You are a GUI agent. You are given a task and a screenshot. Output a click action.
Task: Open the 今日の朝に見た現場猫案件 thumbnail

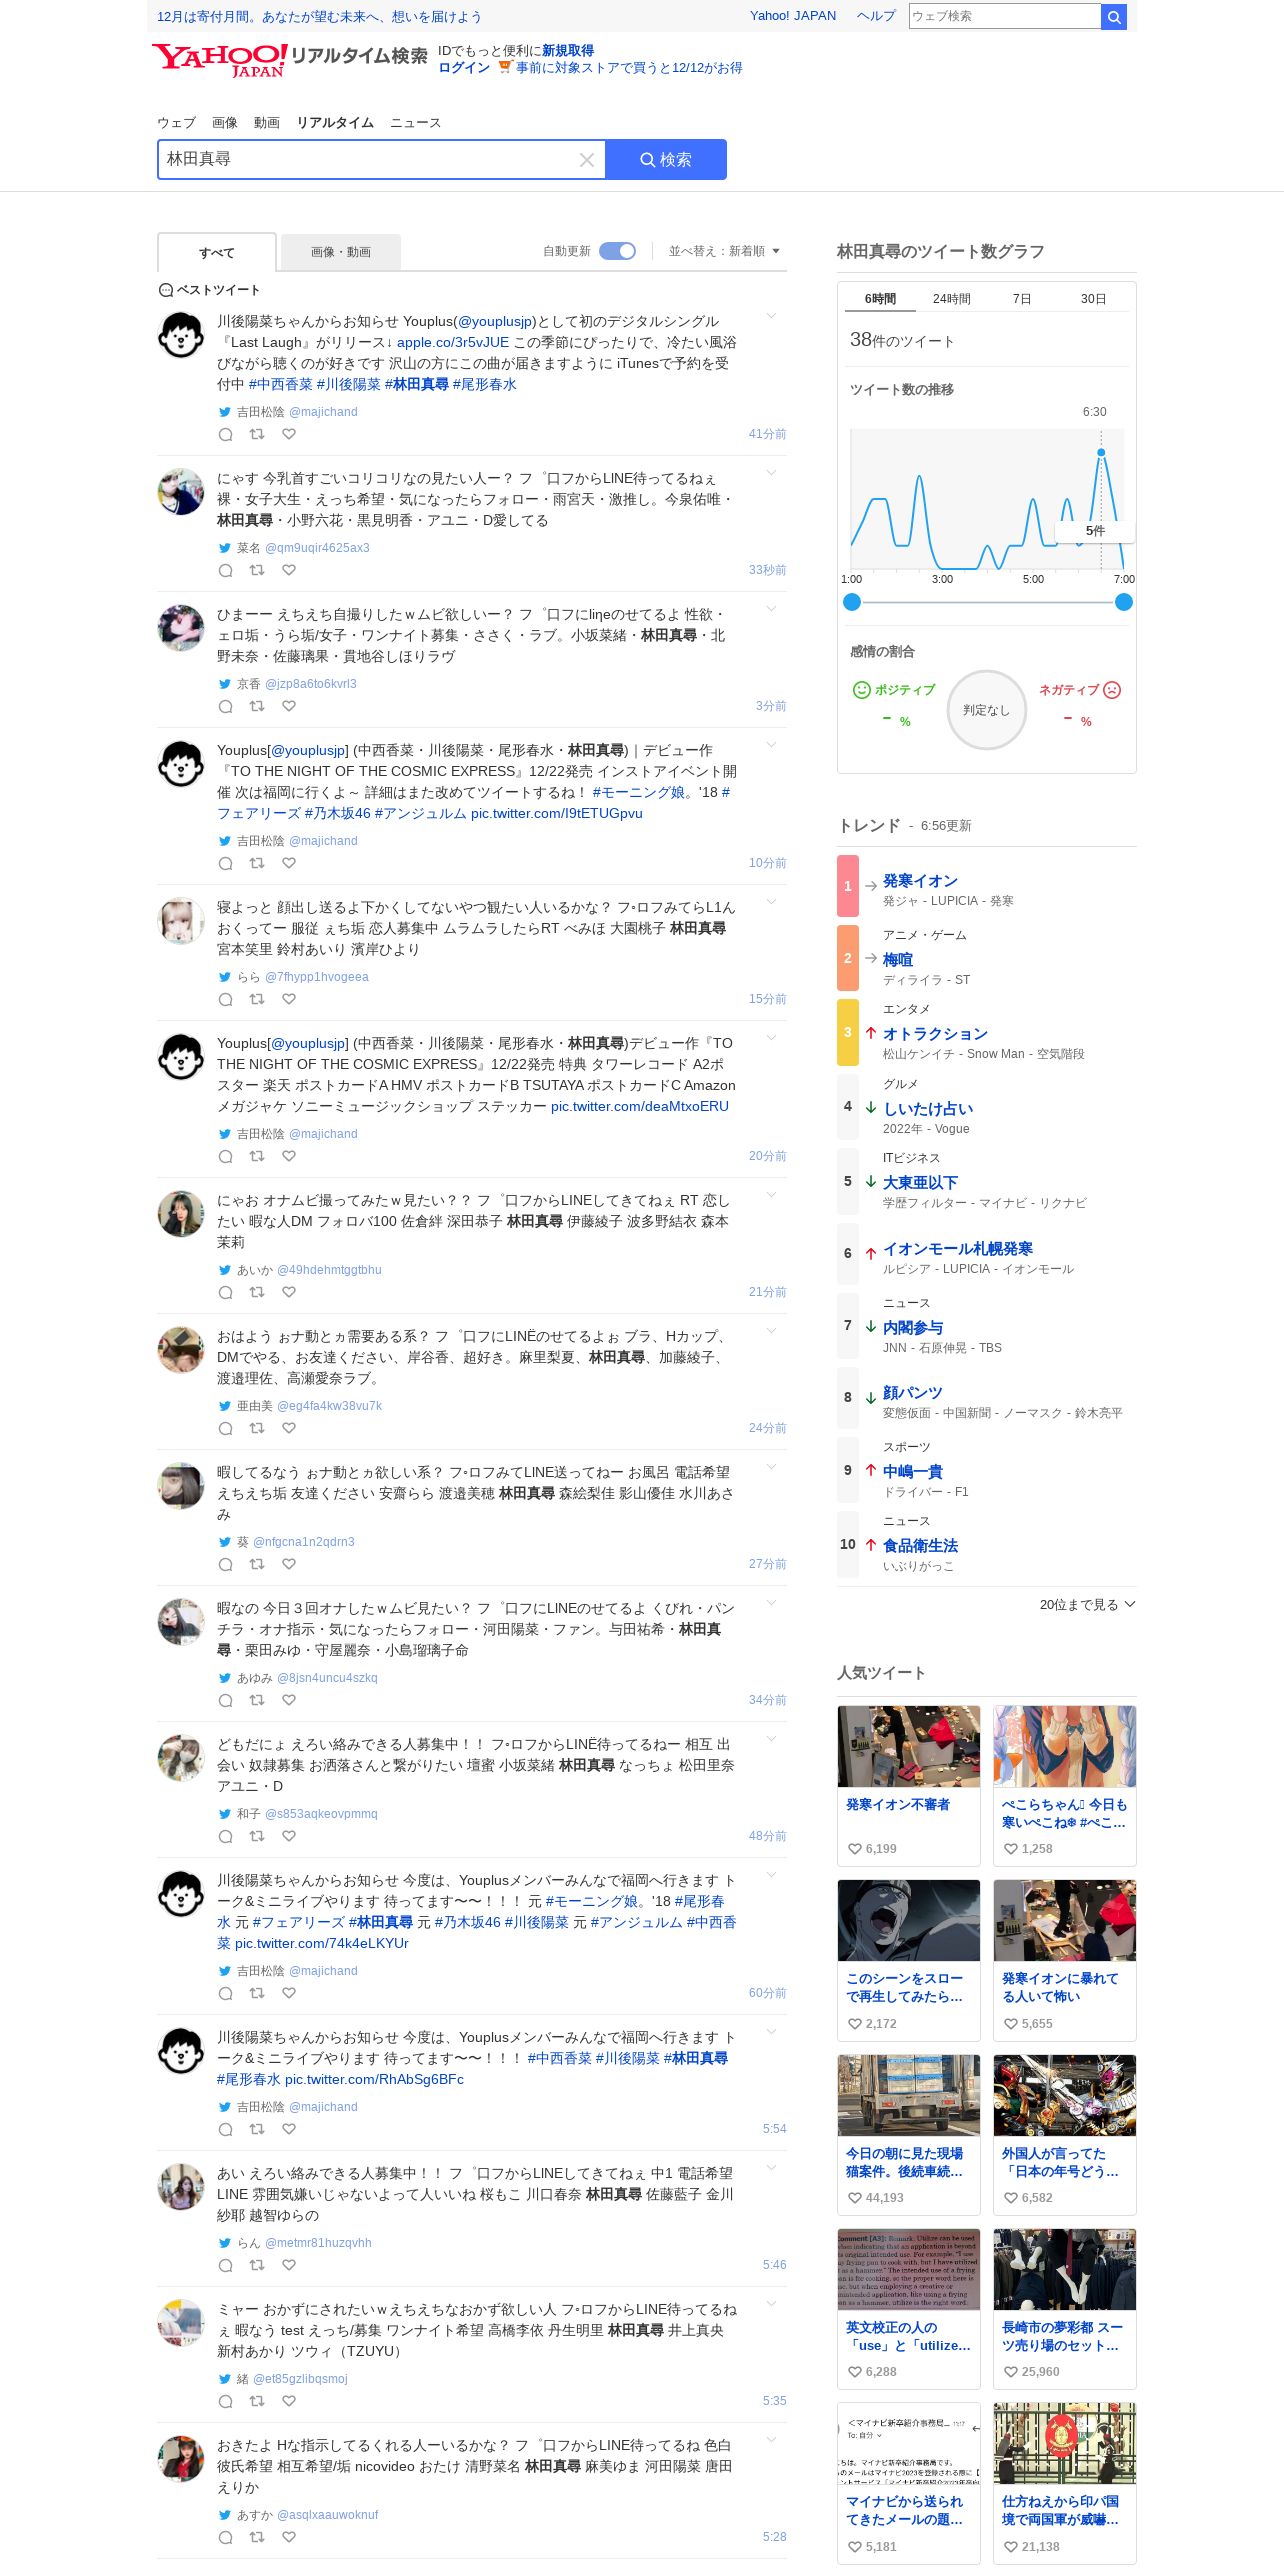[909, 2095]
